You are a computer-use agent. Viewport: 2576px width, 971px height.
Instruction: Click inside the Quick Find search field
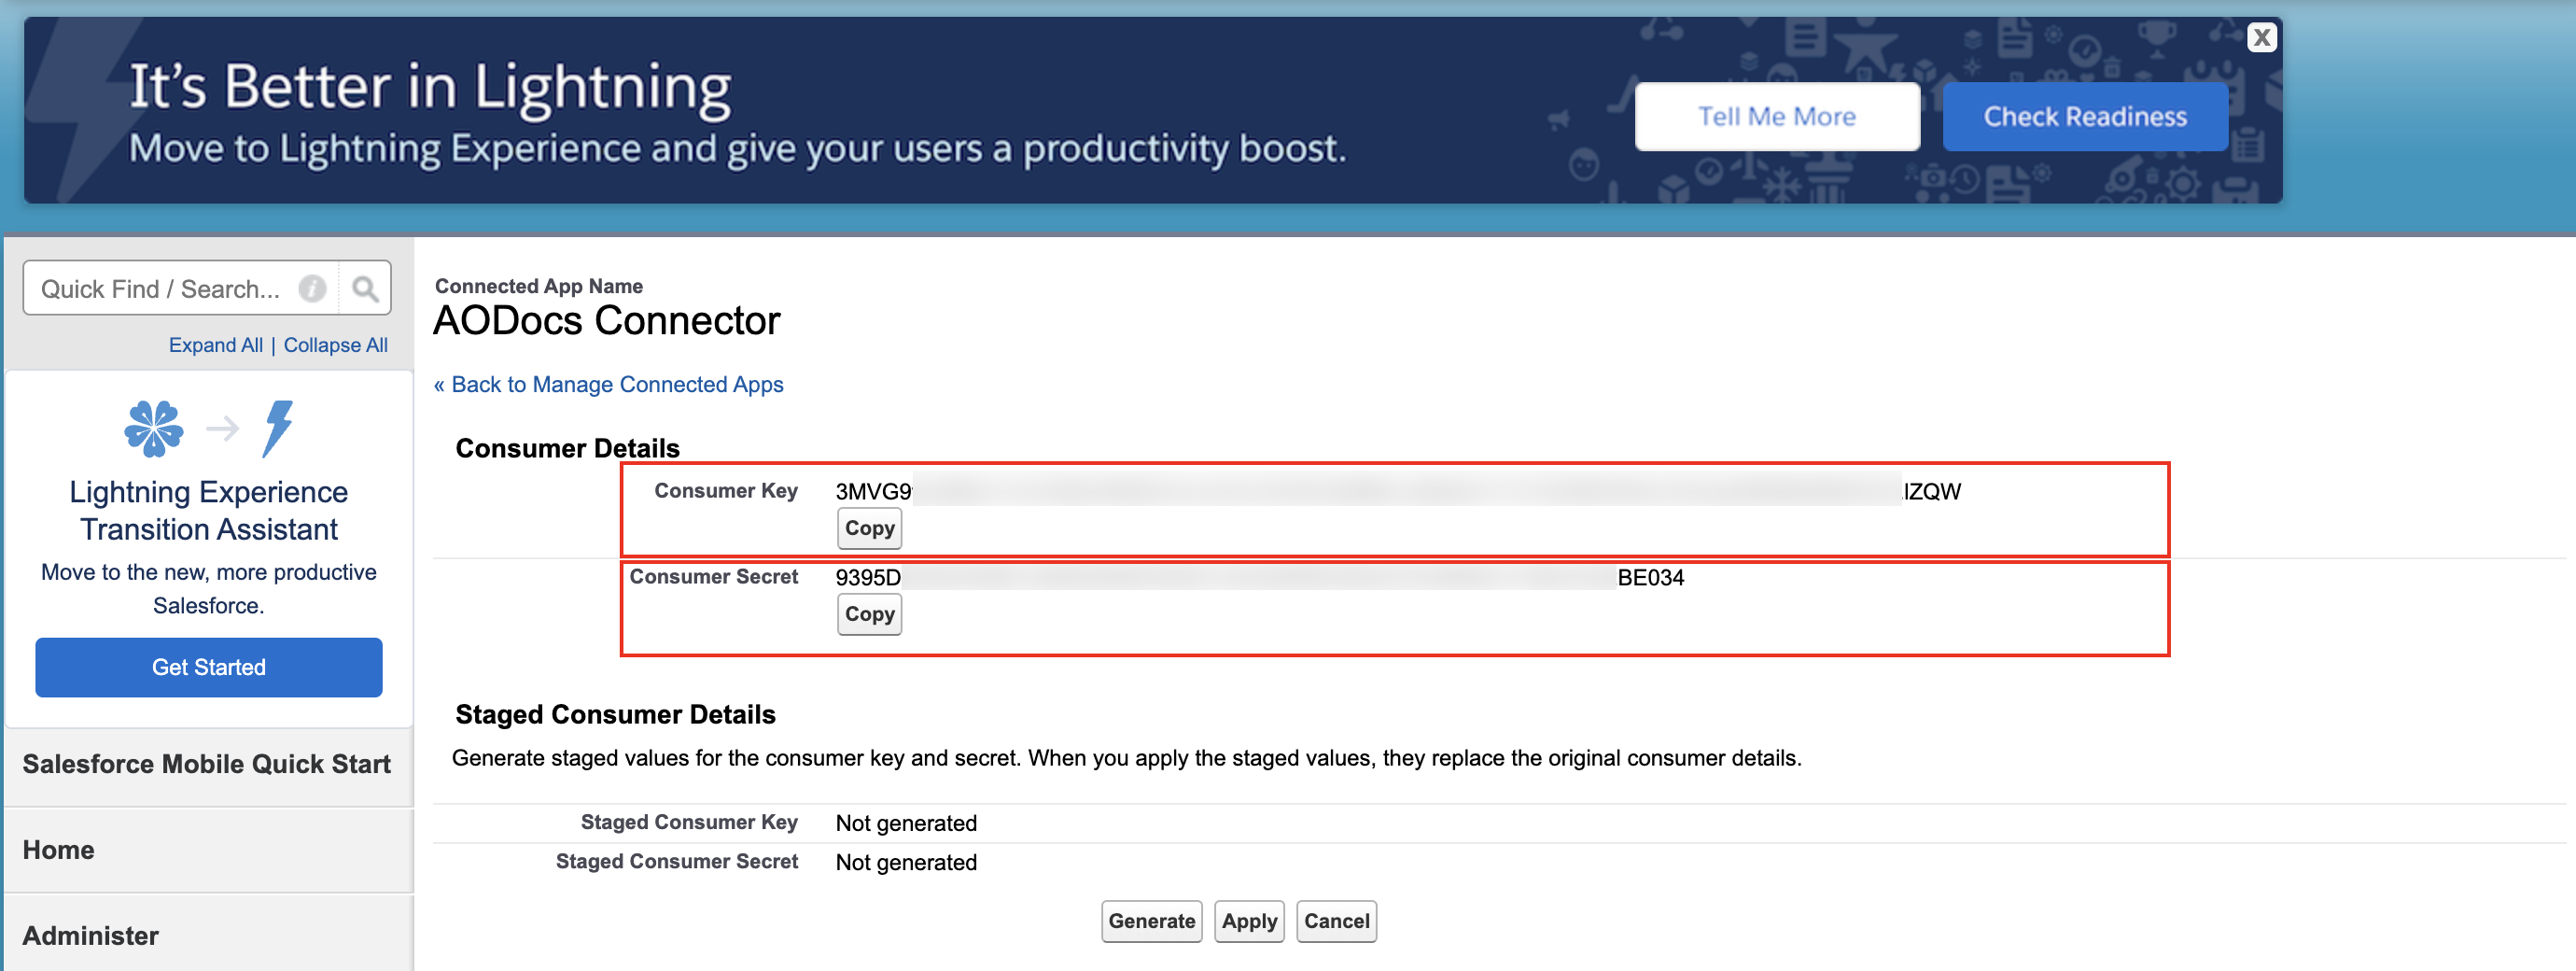tap(160, 289)
